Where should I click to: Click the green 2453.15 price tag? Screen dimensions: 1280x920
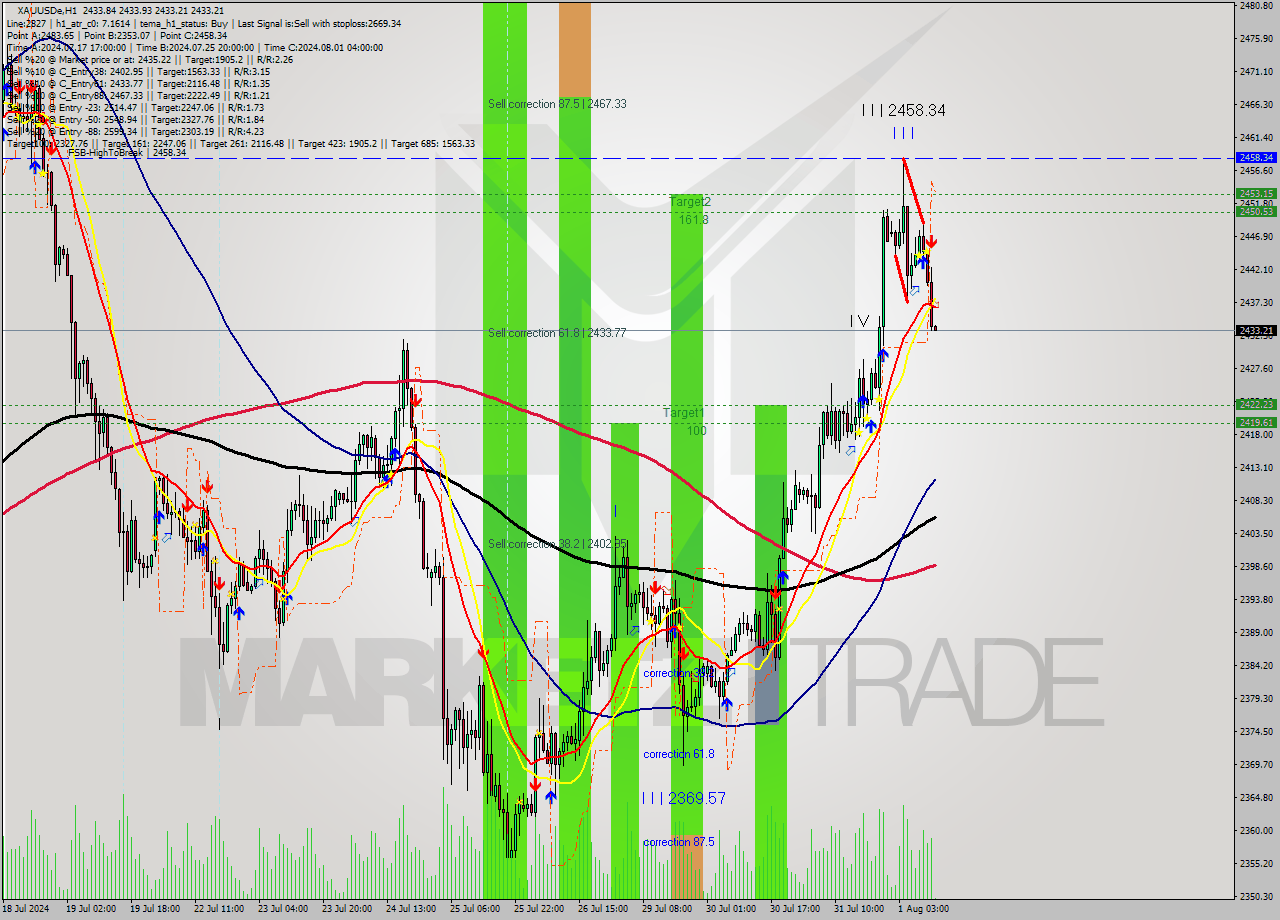point(1256,194)
